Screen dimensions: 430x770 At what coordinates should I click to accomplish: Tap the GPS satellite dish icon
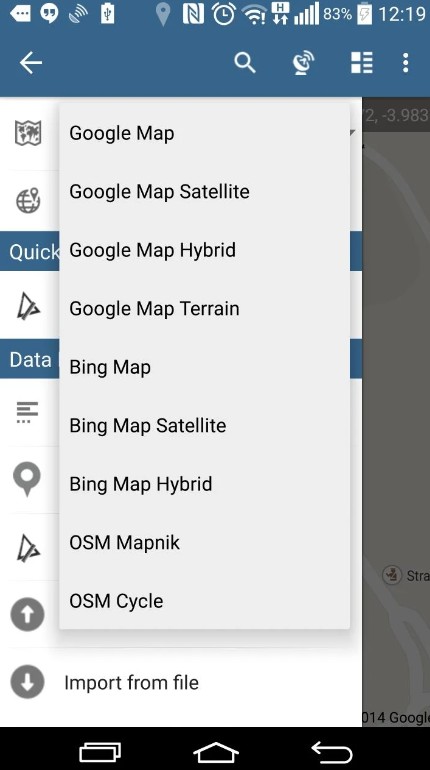pyautogui.click(x=303, y=63)
